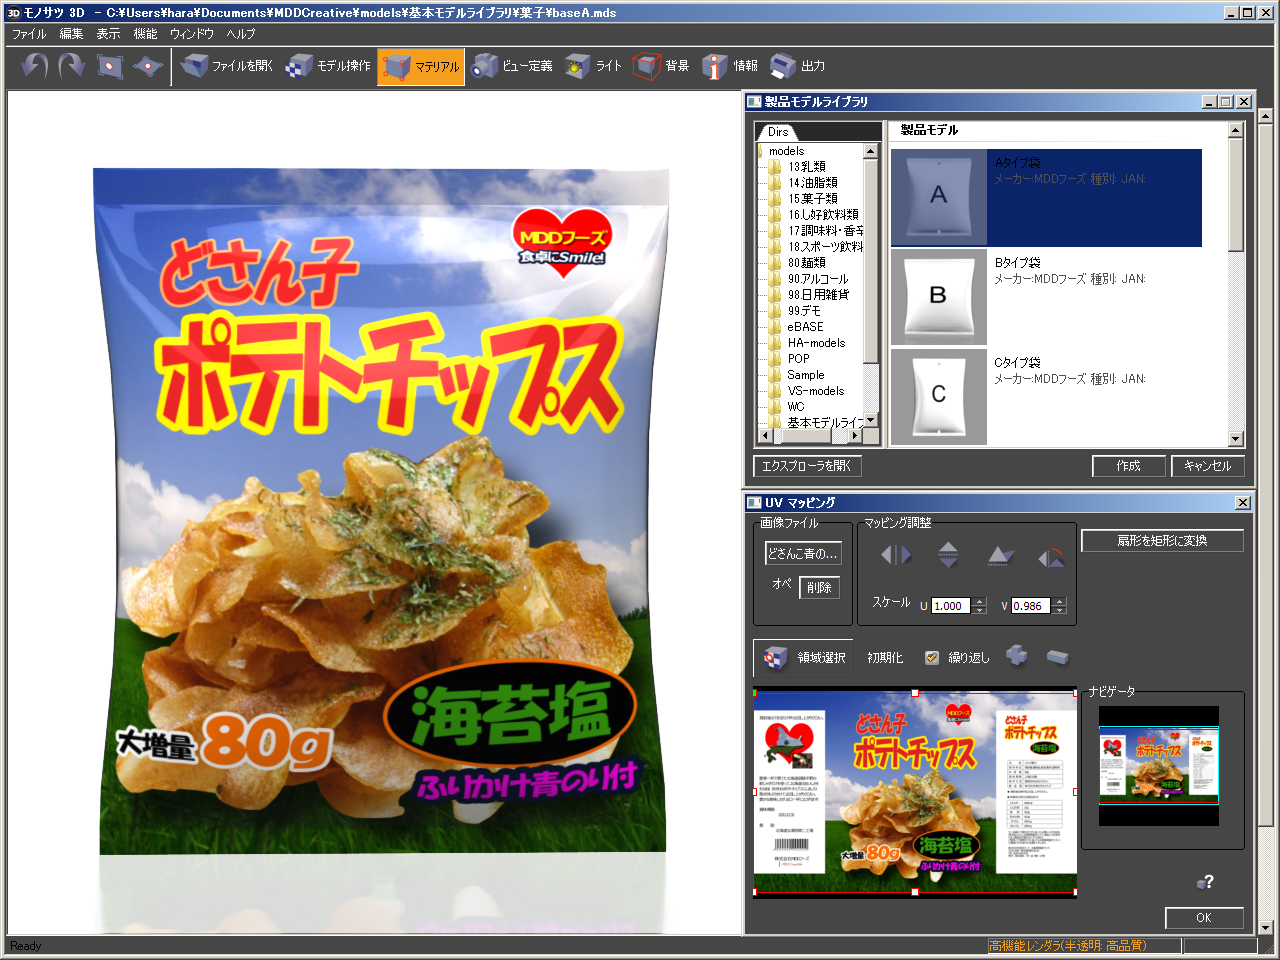Click the plus-shaped block icon
Viewport: 1280px width, 960px height.
(x=1017, y=656)
